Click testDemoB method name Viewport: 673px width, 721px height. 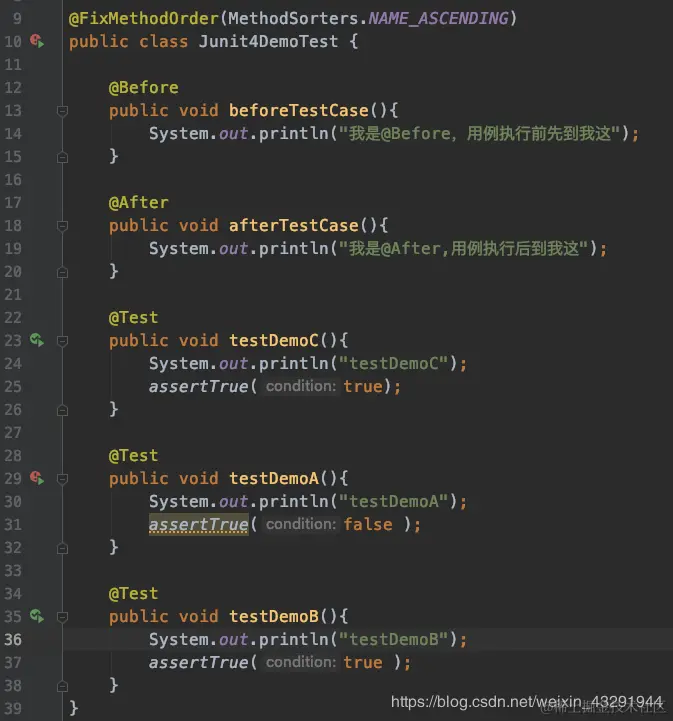coord(274,616)
